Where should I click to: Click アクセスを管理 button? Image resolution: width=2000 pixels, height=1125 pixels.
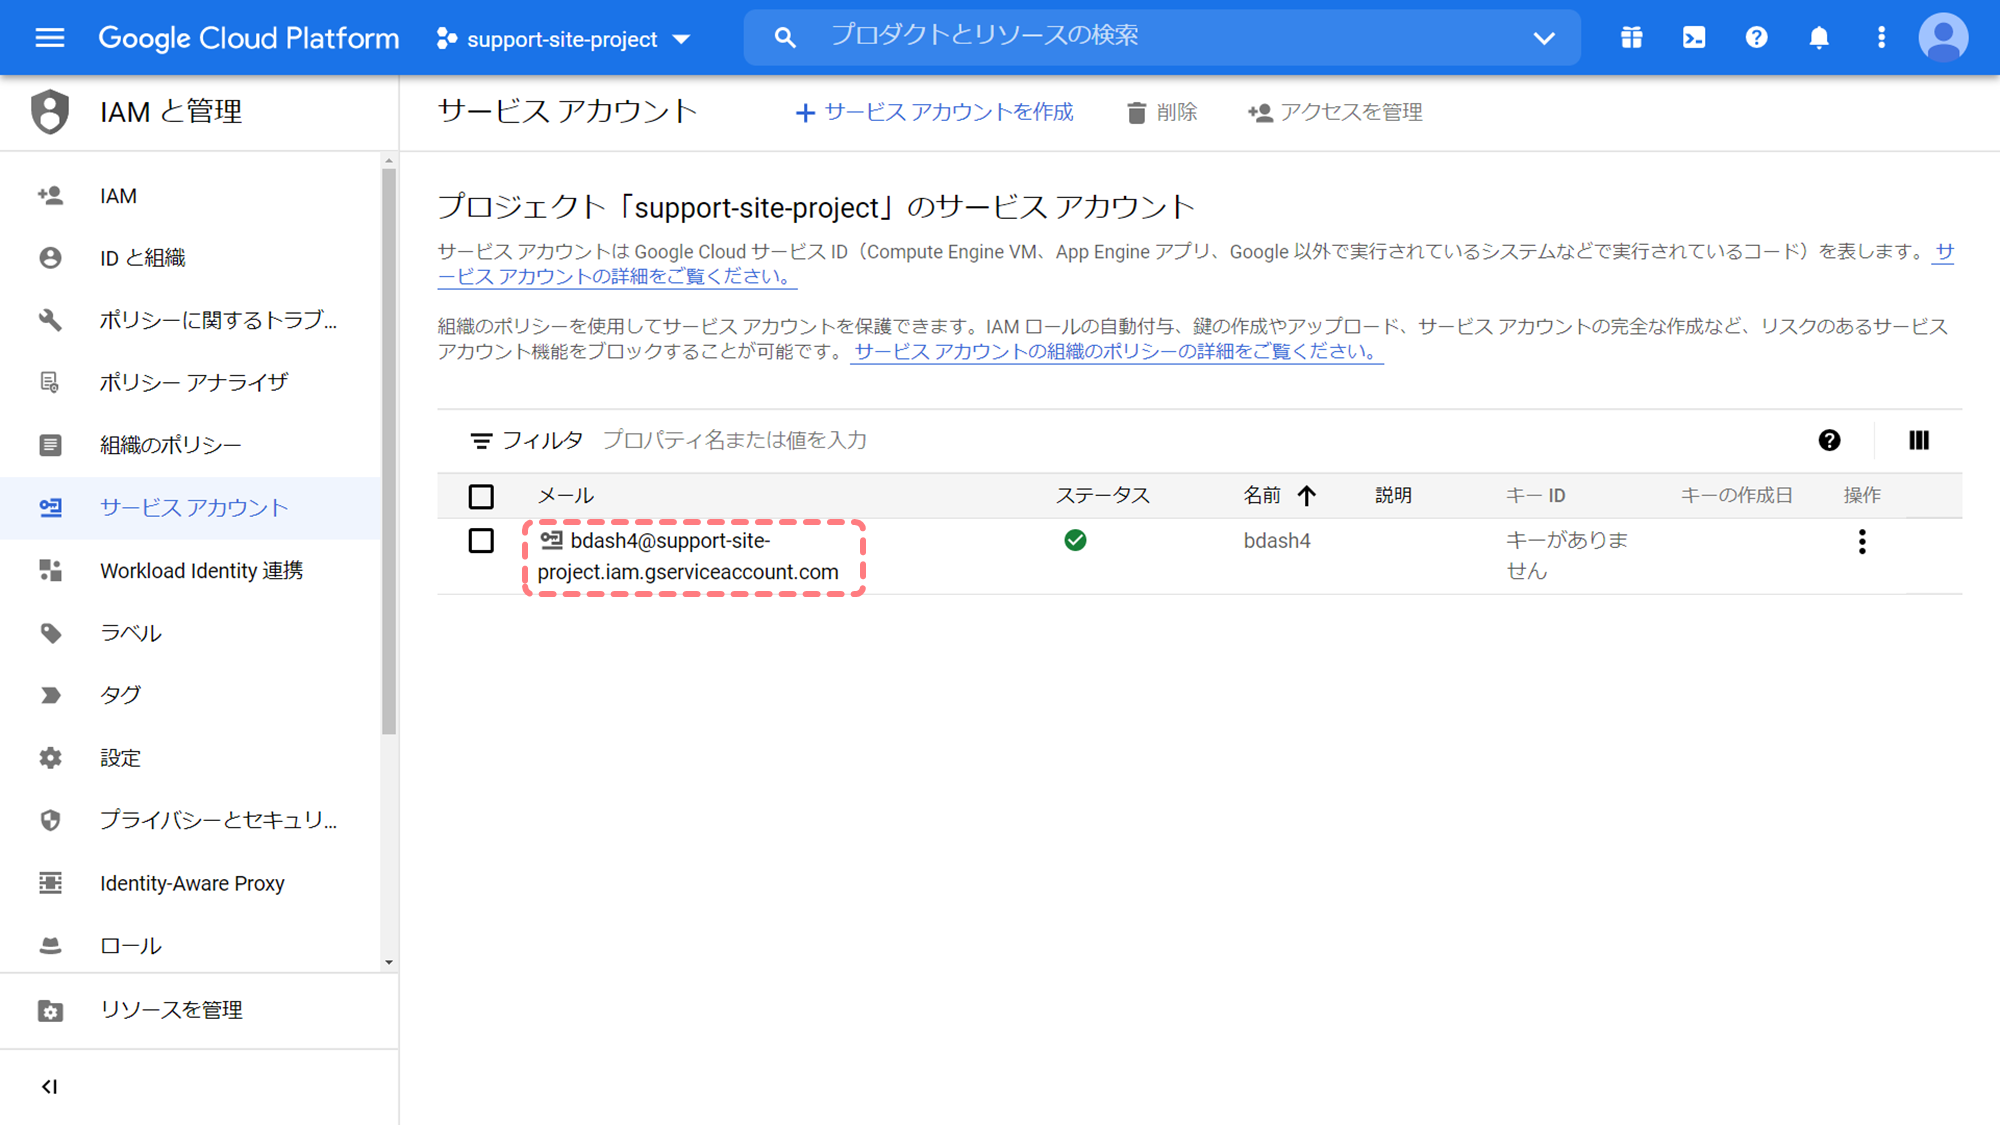pyautogui.click(x=1335, y=112)
